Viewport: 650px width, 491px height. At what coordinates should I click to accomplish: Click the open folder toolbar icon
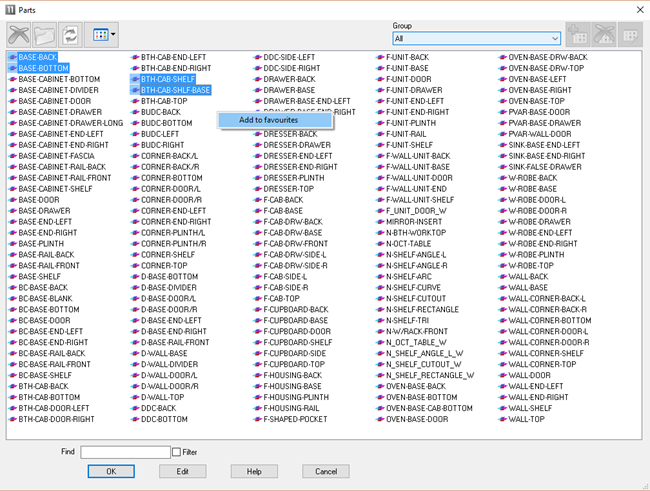[x=44, y=34]
